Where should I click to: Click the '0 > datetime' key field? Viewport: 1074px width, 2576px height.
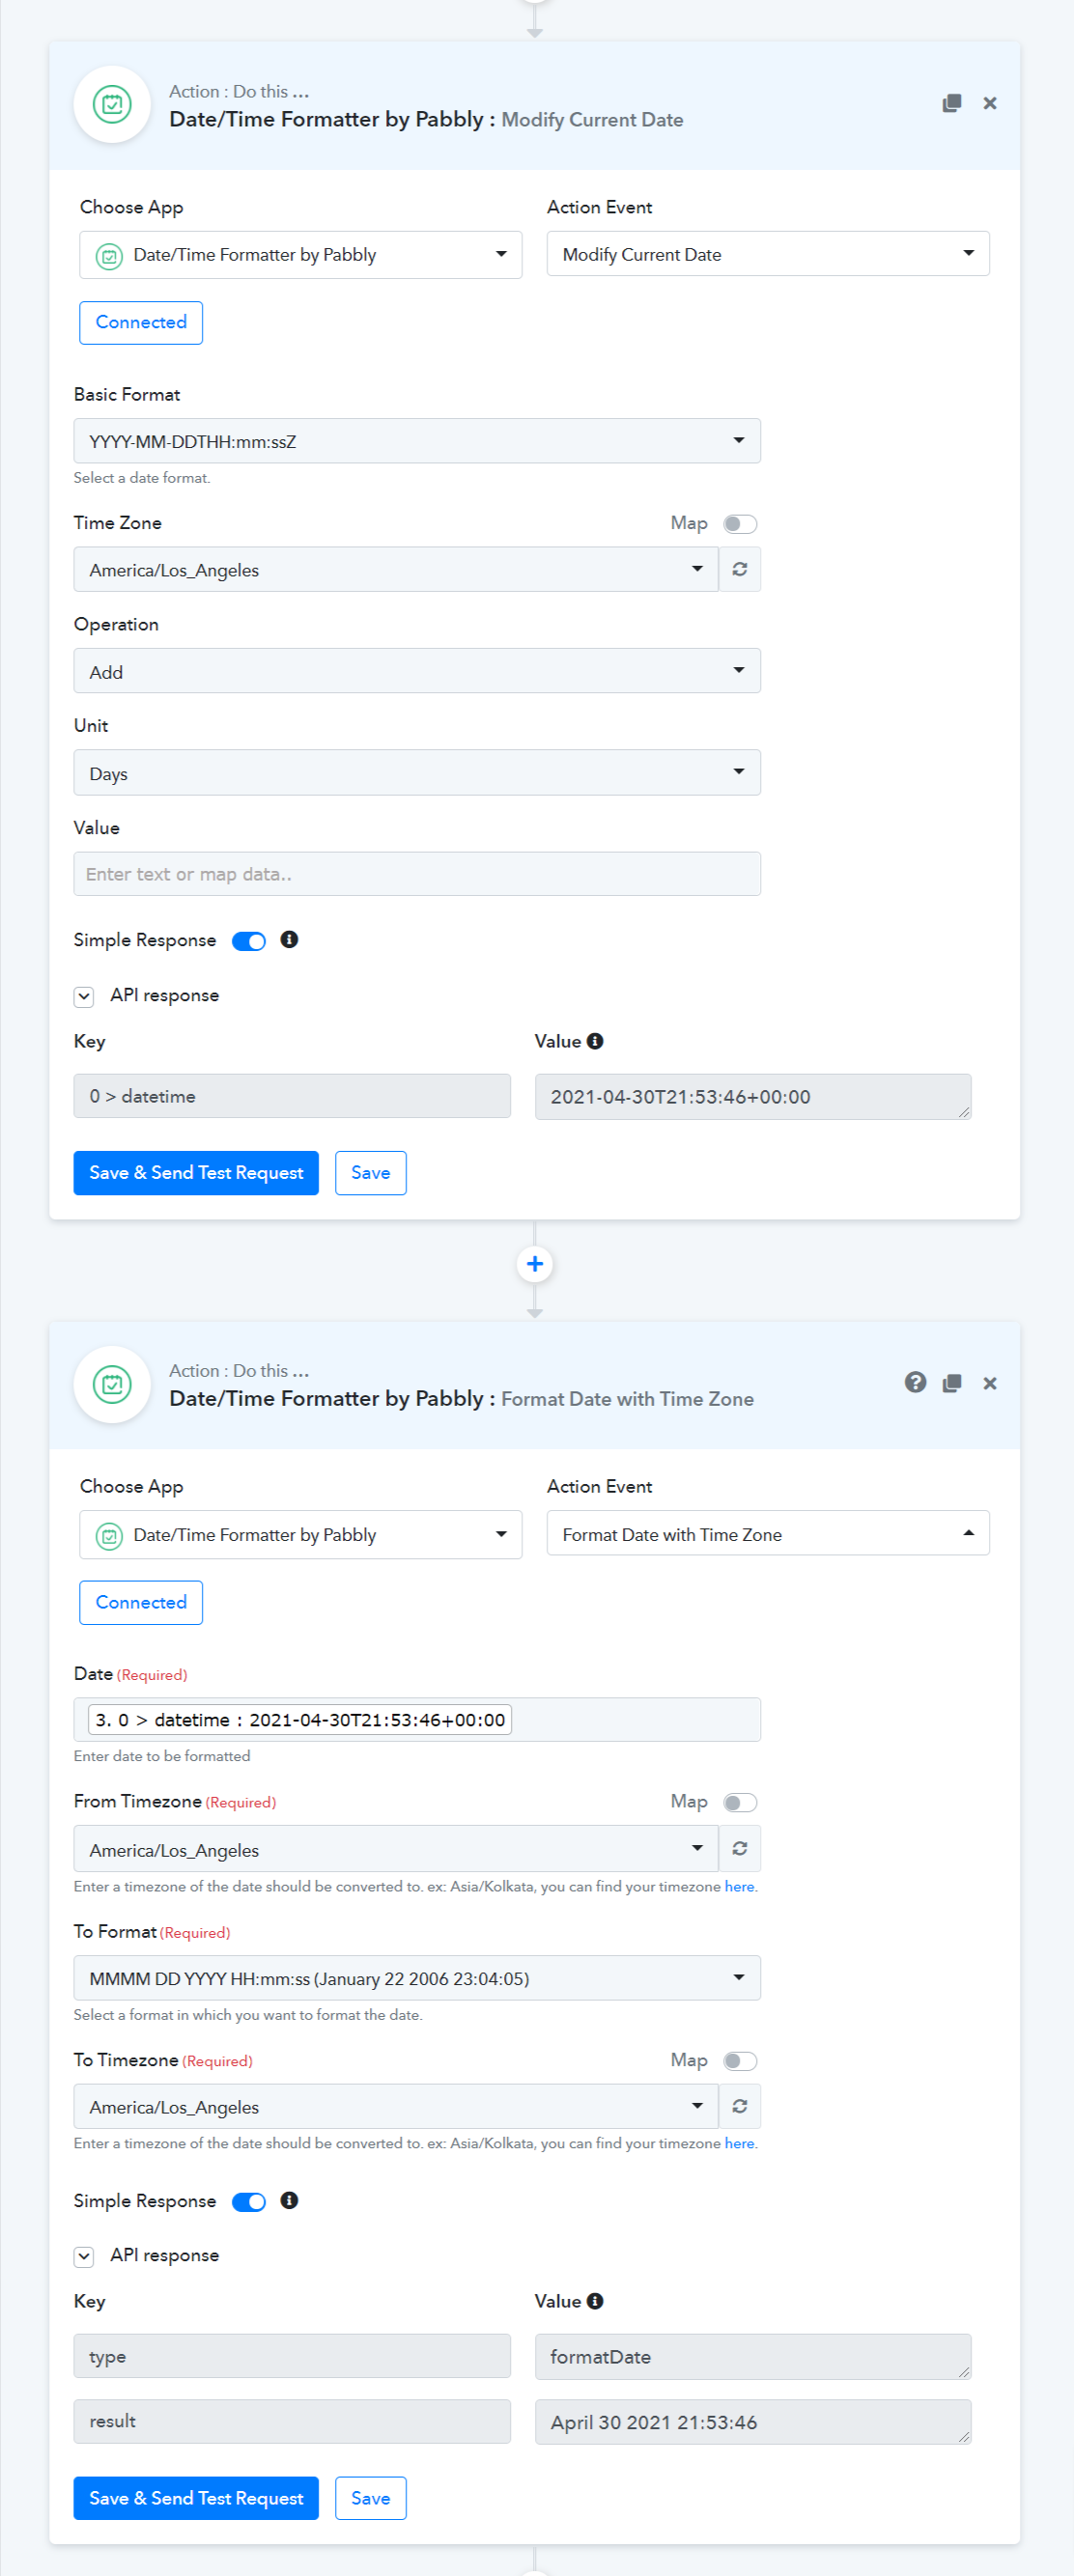click(x=292, y=1096)
